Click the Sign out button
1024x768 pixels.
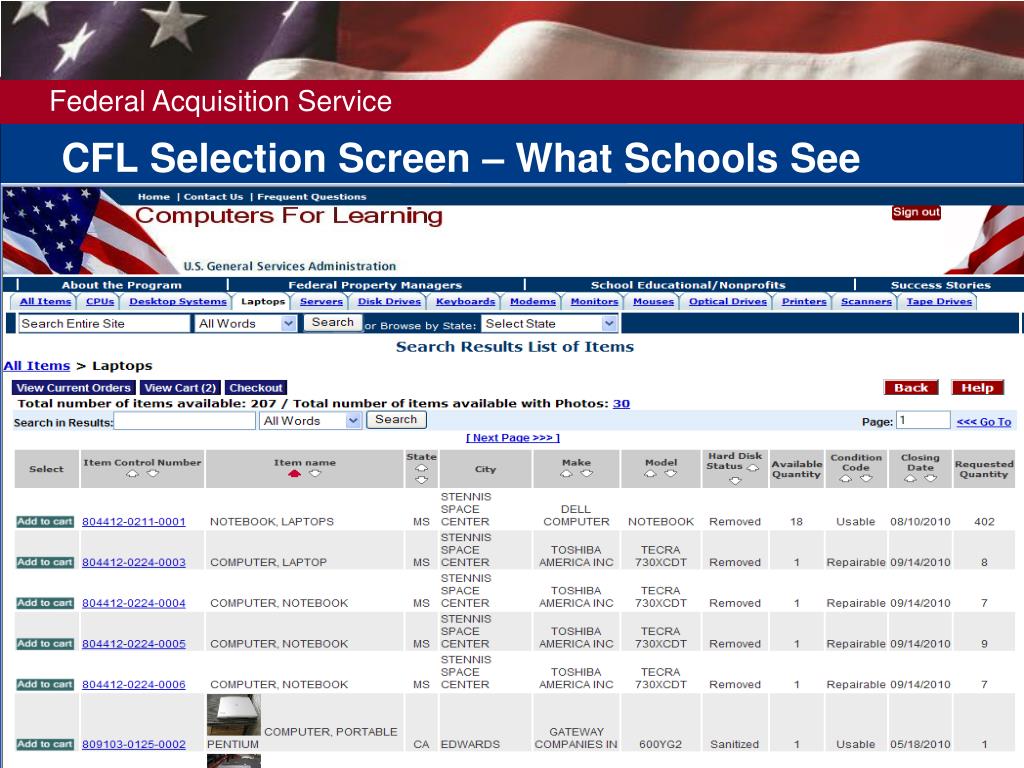[916, 212]
